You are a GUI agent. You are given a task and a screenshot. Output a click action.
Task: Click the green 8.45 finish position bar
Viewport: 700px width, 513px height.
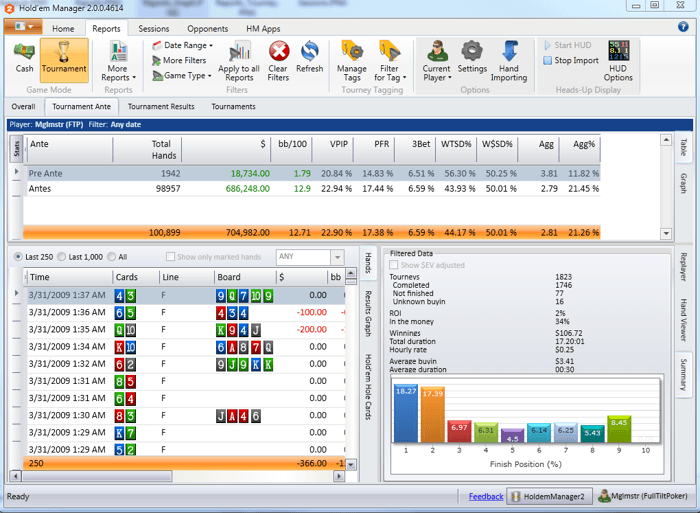pyautogui.click(x=619, y=430)
